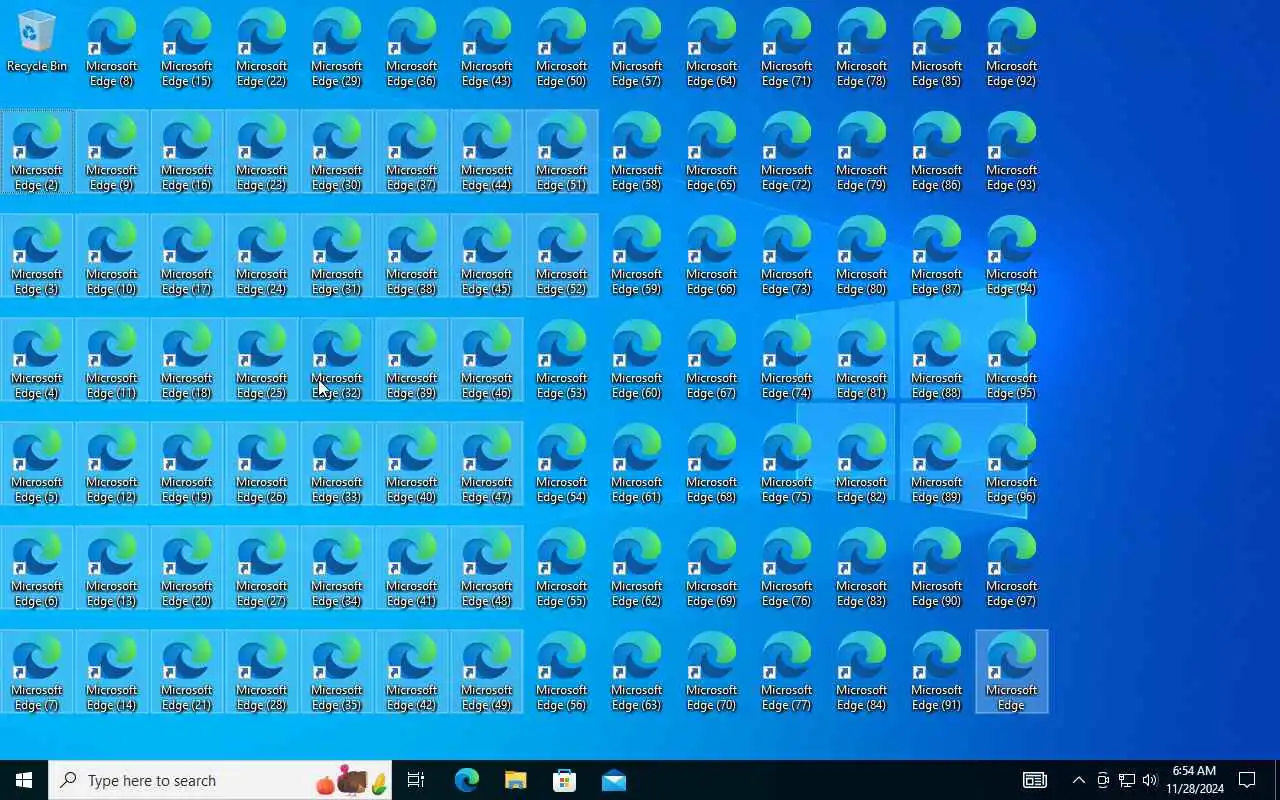The height and width of the screenshot is (800, 1280).
Task: Select Microsoft Edge (94) icon
Action: pos(1012,256)
